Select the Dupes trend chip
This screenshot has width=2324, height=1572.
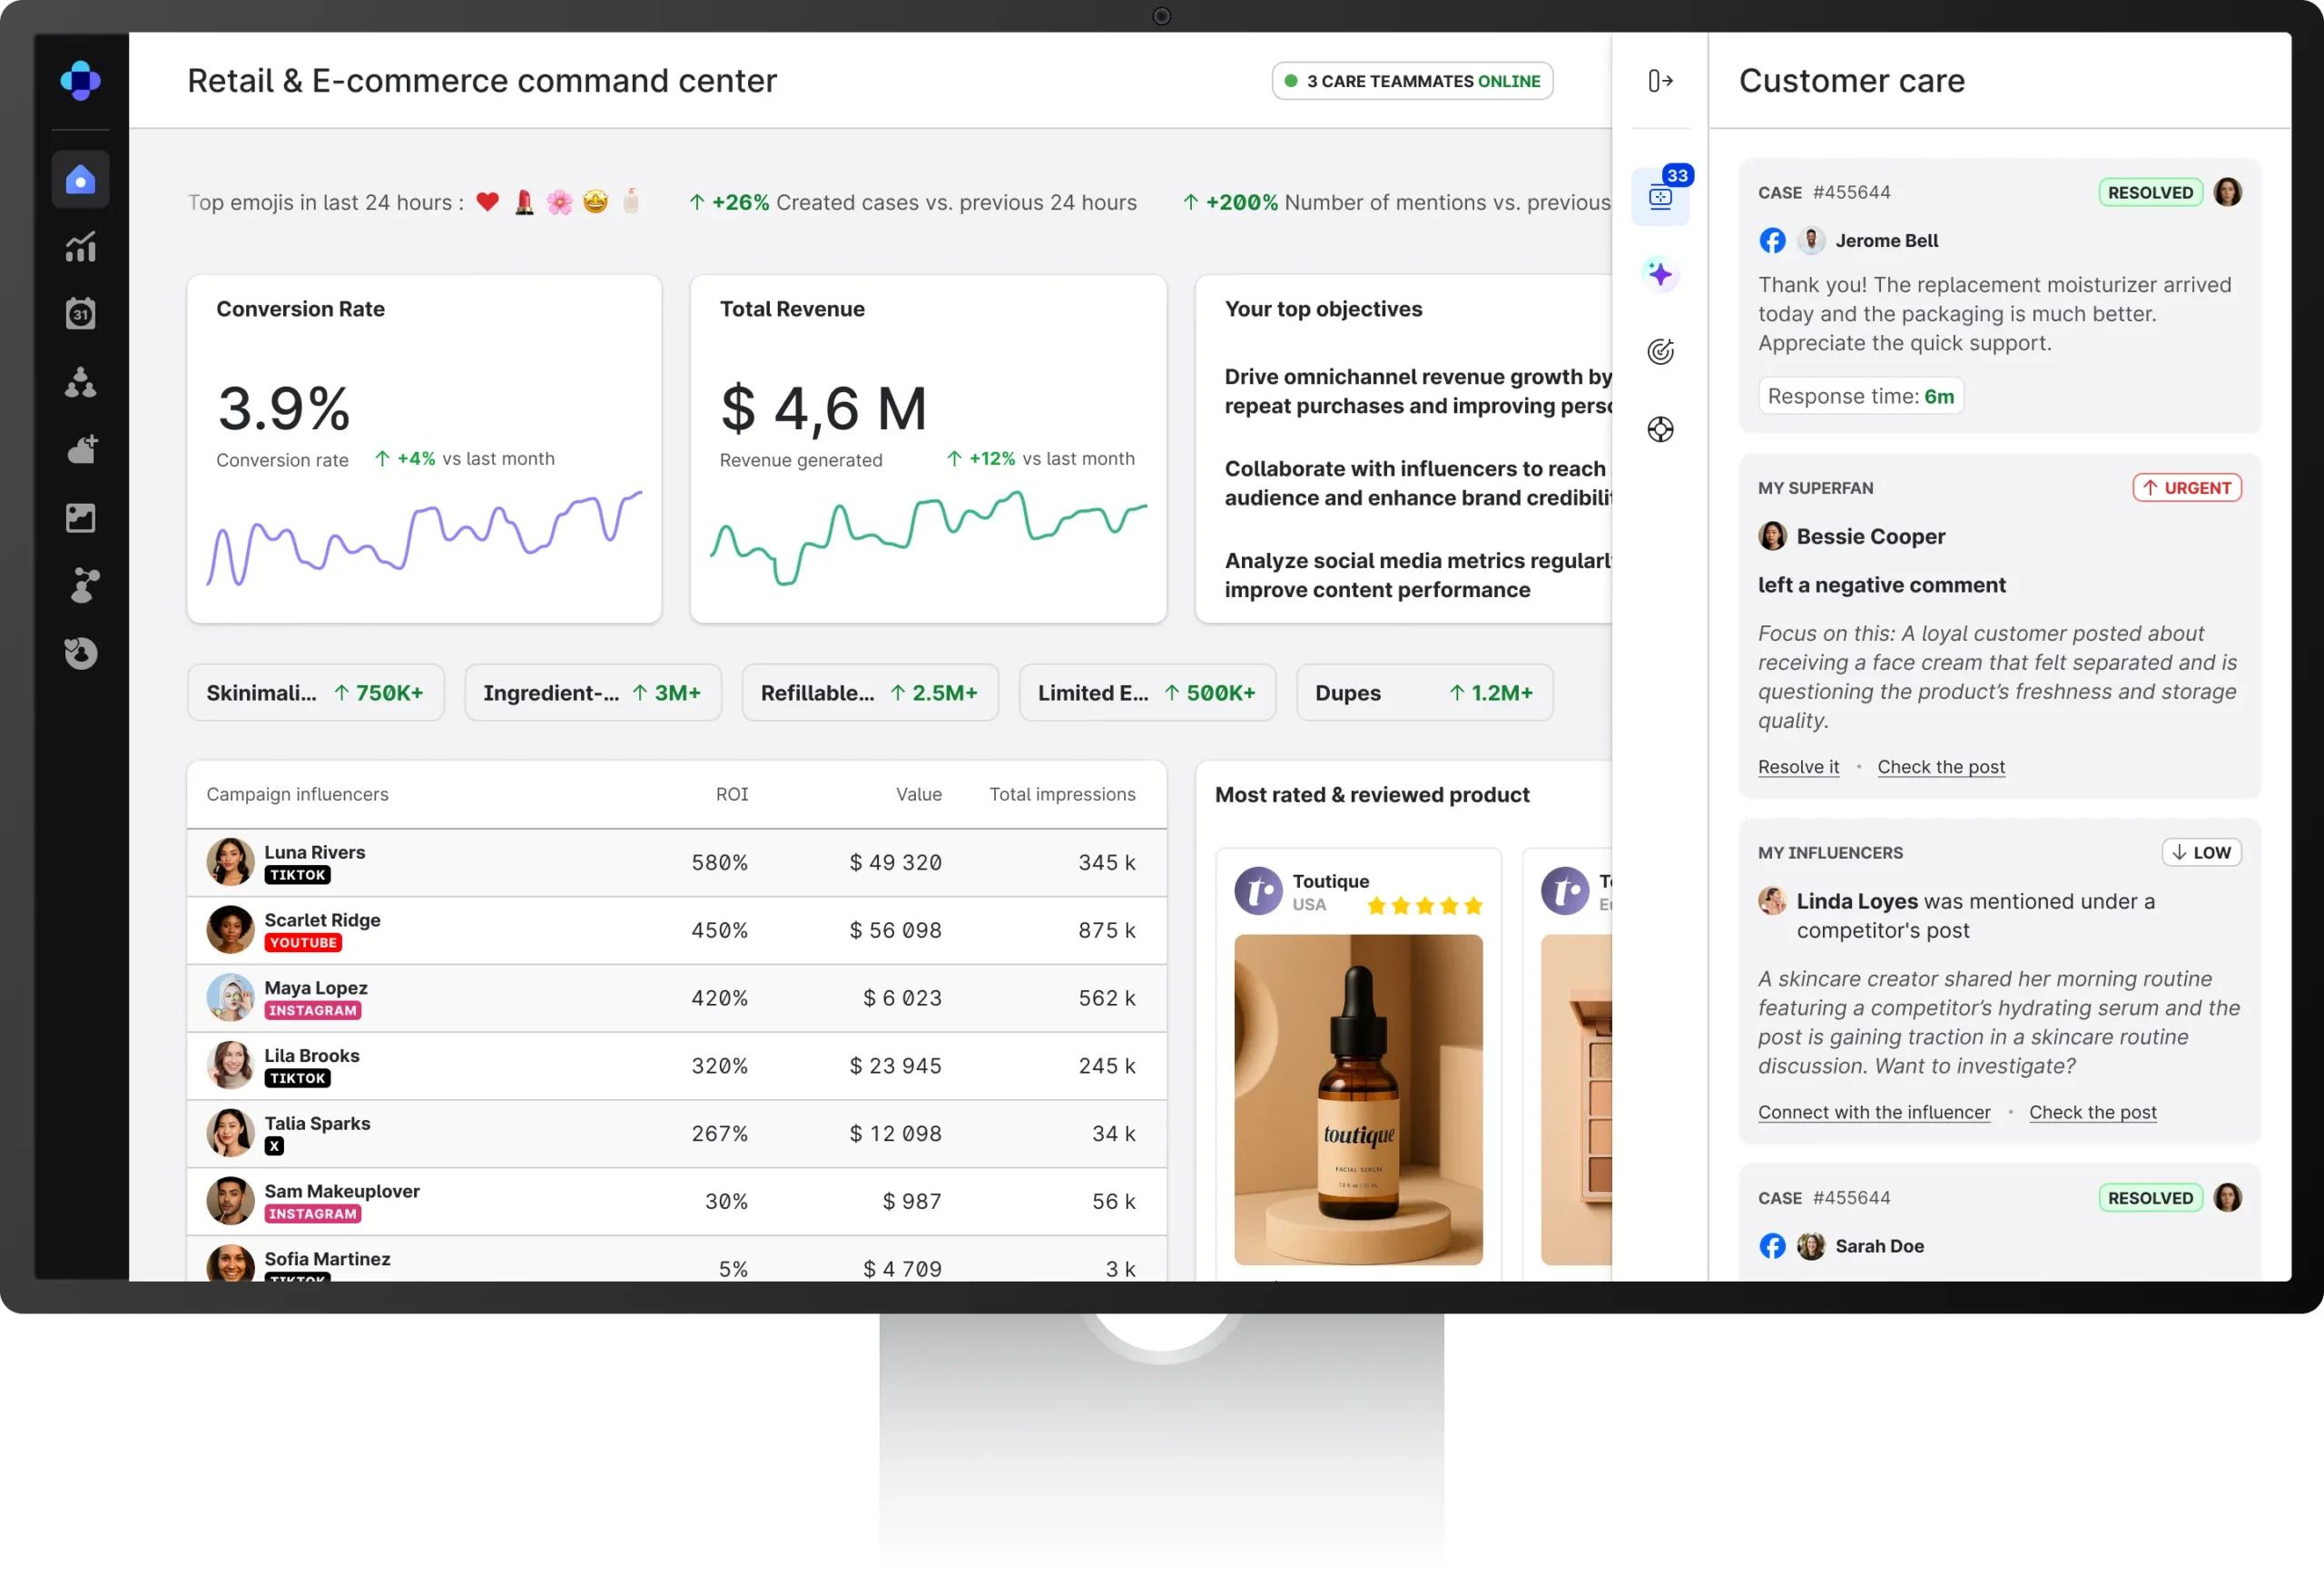(x=1424, y=693)
